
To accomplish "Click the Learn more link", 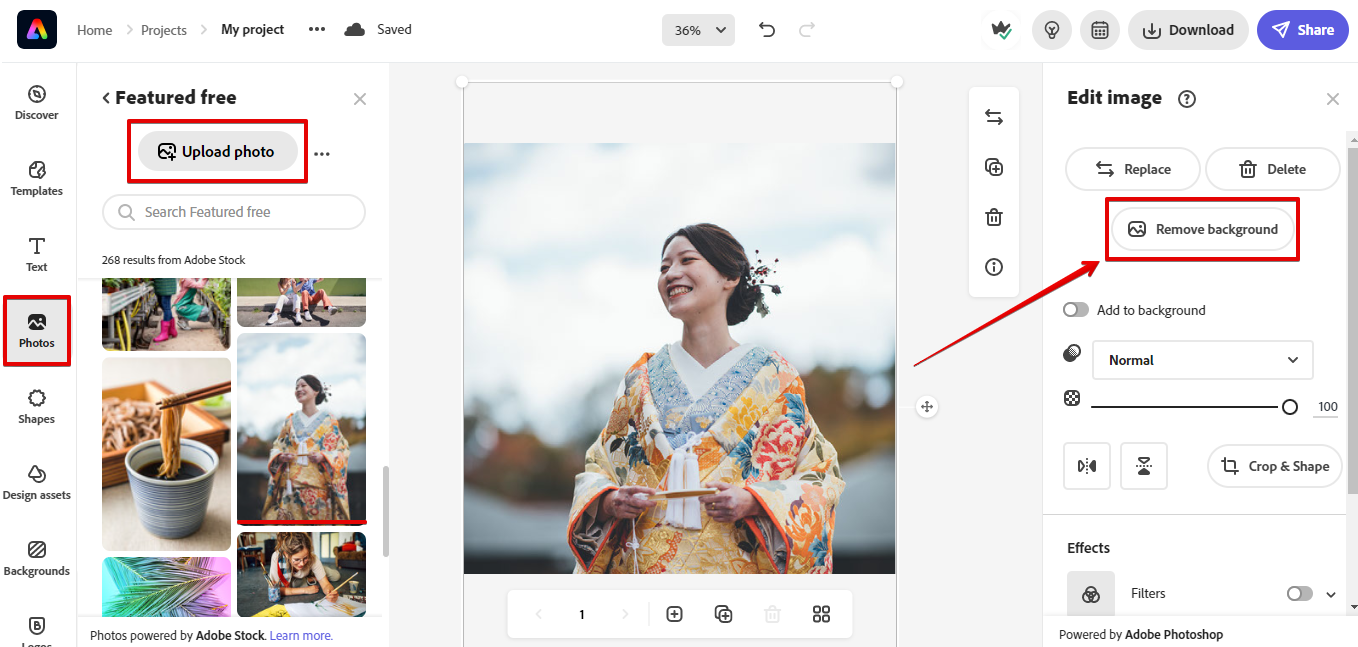I will click(x=301, y=635).
